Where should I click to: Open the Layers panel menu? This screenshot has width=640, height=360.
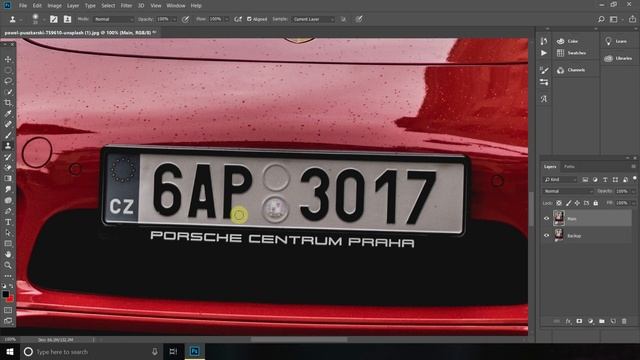(633, 167)
